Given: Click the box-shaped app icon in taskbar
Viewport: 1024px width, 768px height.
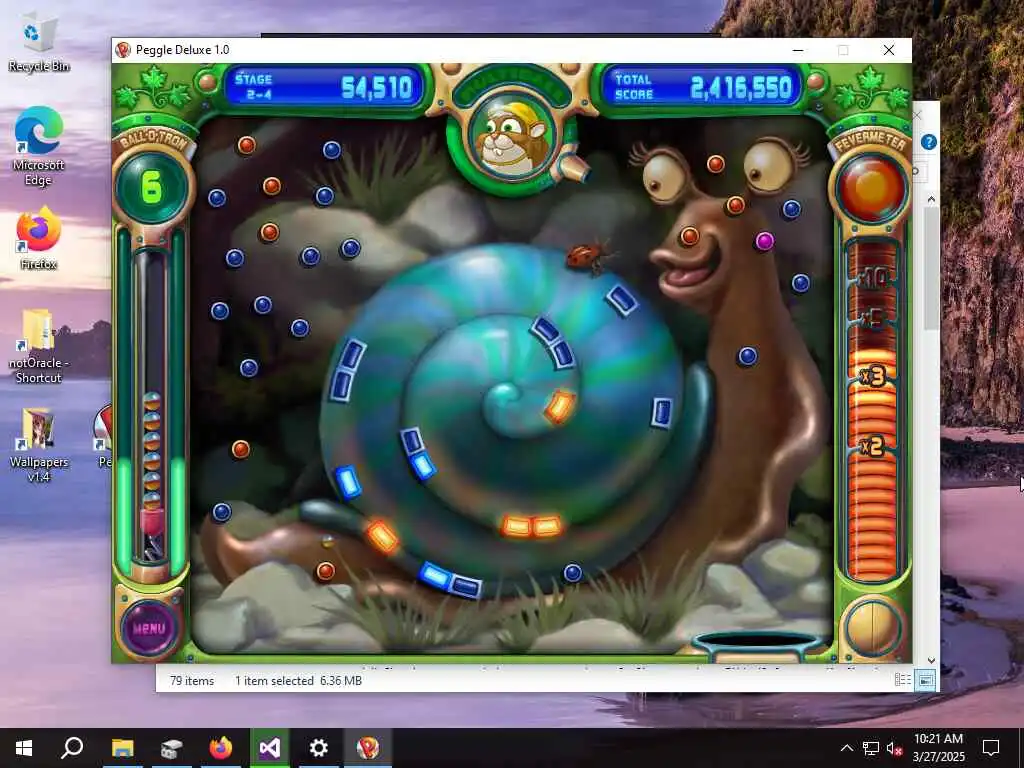Looking at the screenshot, I should (171, 748).
